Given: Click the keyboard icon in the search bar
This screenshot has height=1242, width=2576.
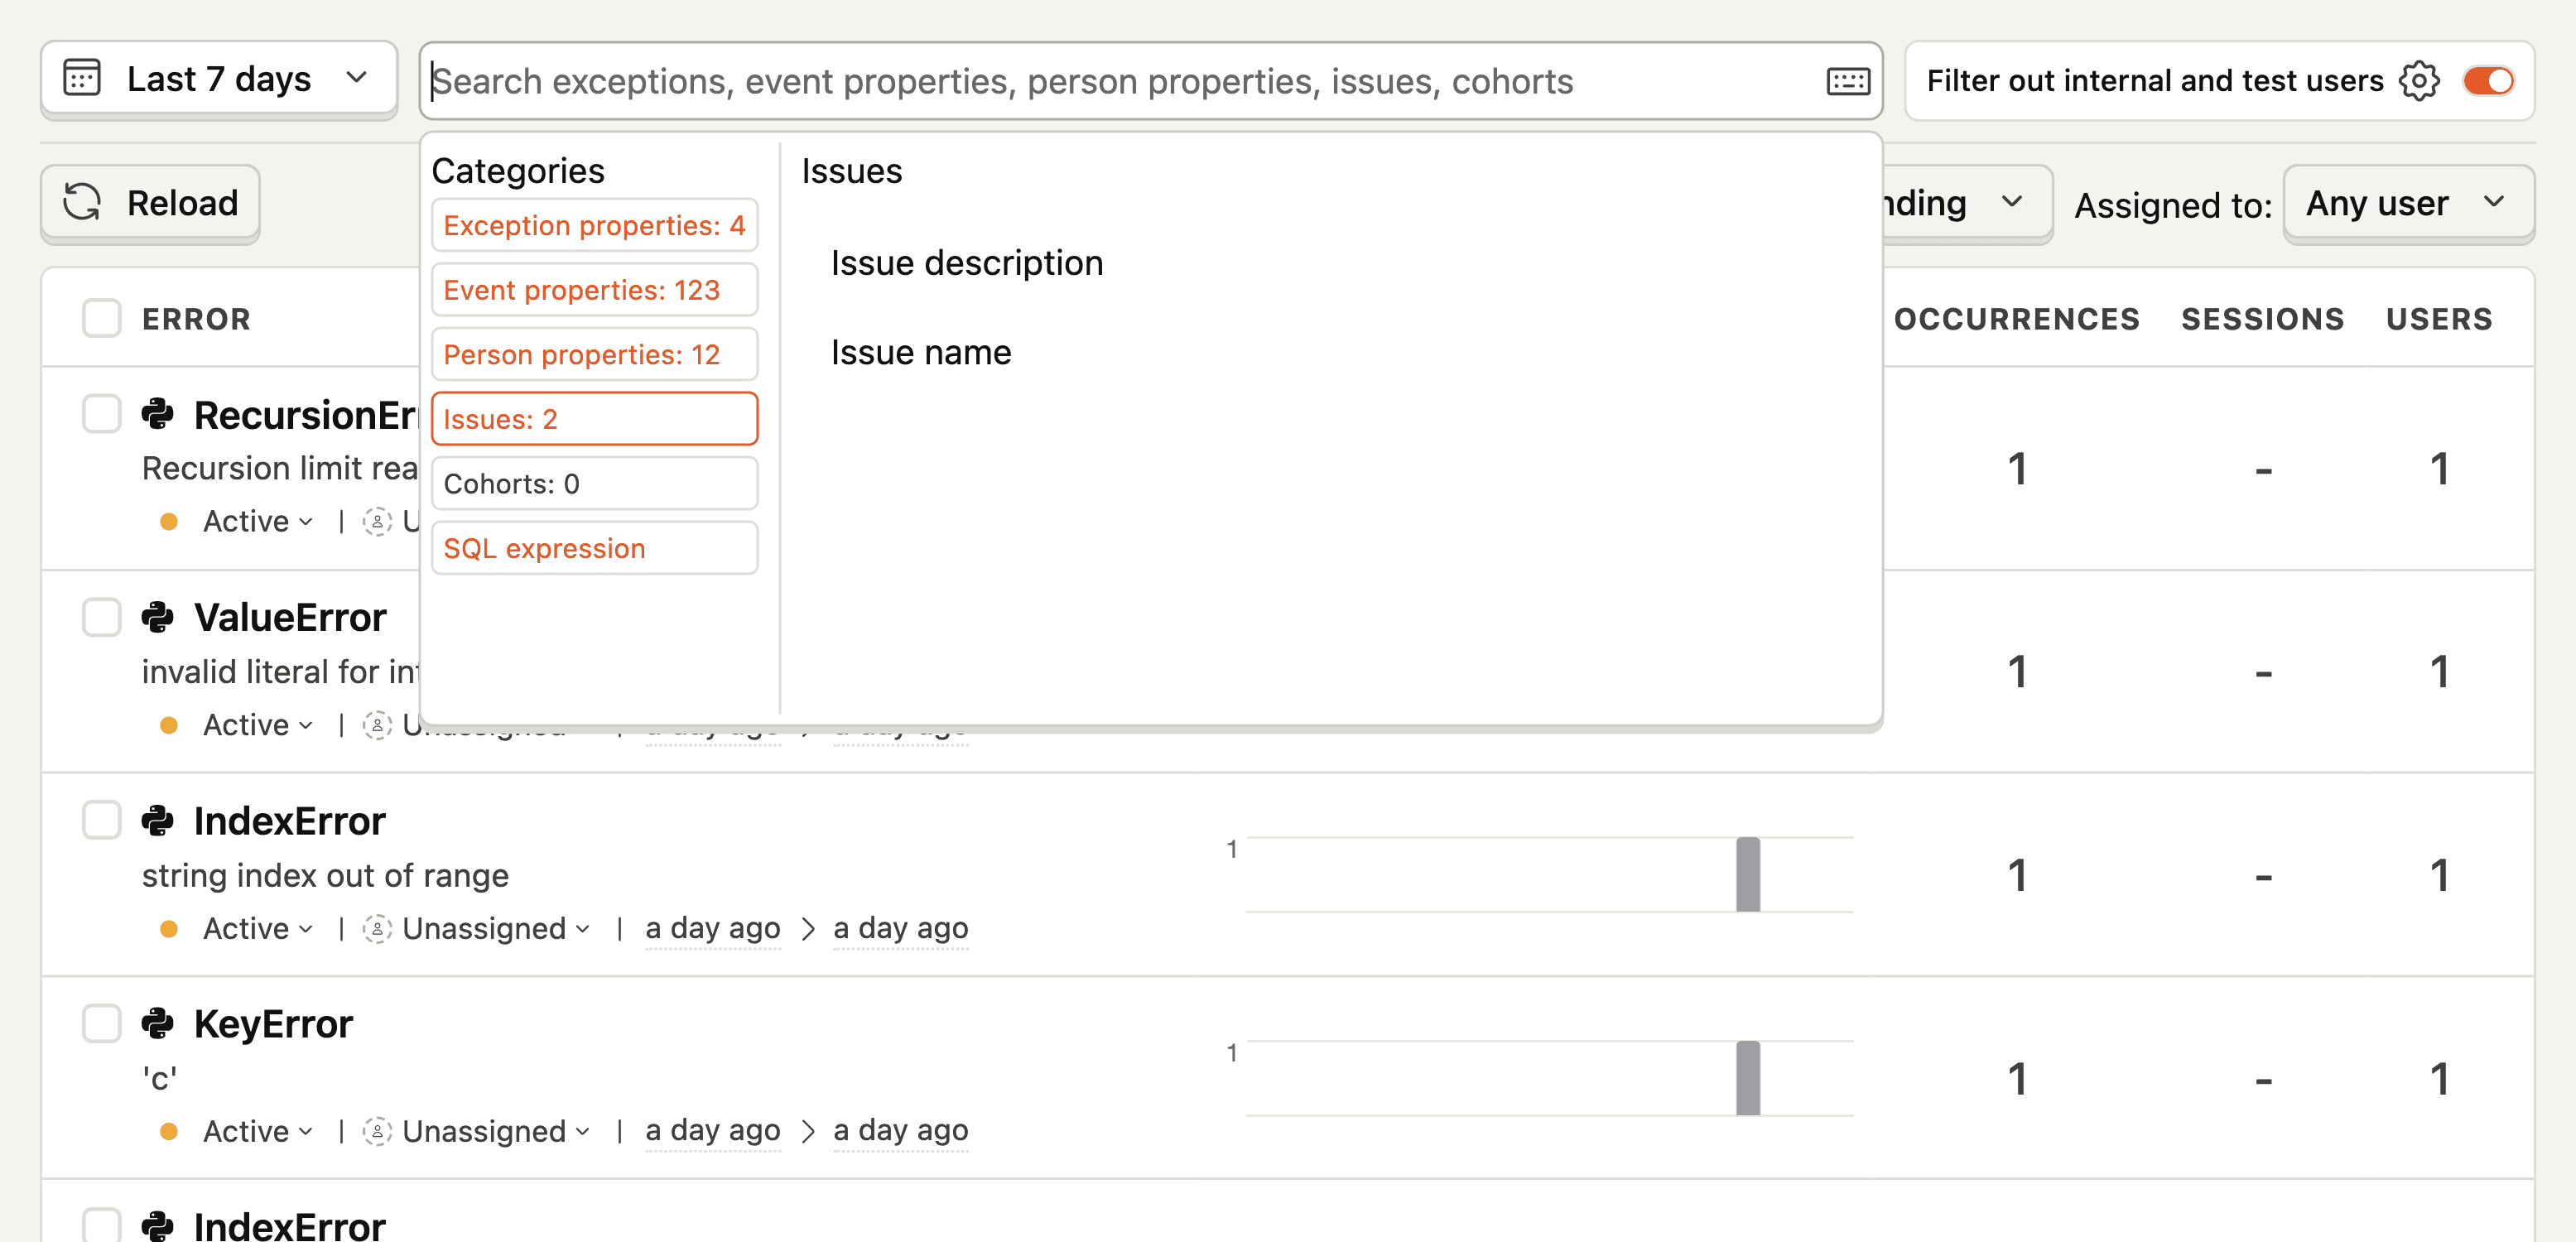Looking at the screenshot, I should click(1847, 81).
